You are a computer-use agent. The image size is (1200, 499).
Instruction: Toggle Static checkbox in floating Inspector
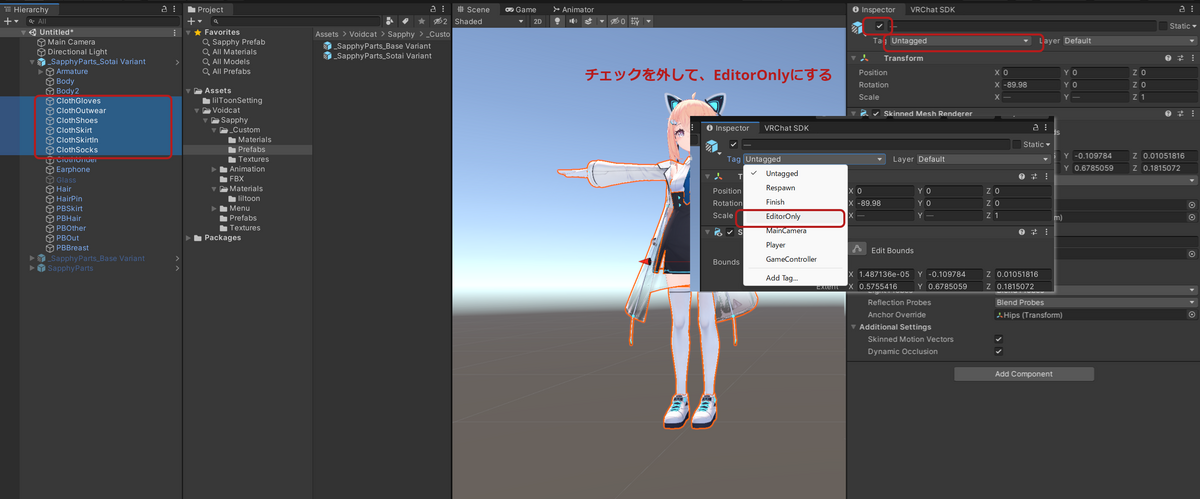click(x=1016, y=145)
